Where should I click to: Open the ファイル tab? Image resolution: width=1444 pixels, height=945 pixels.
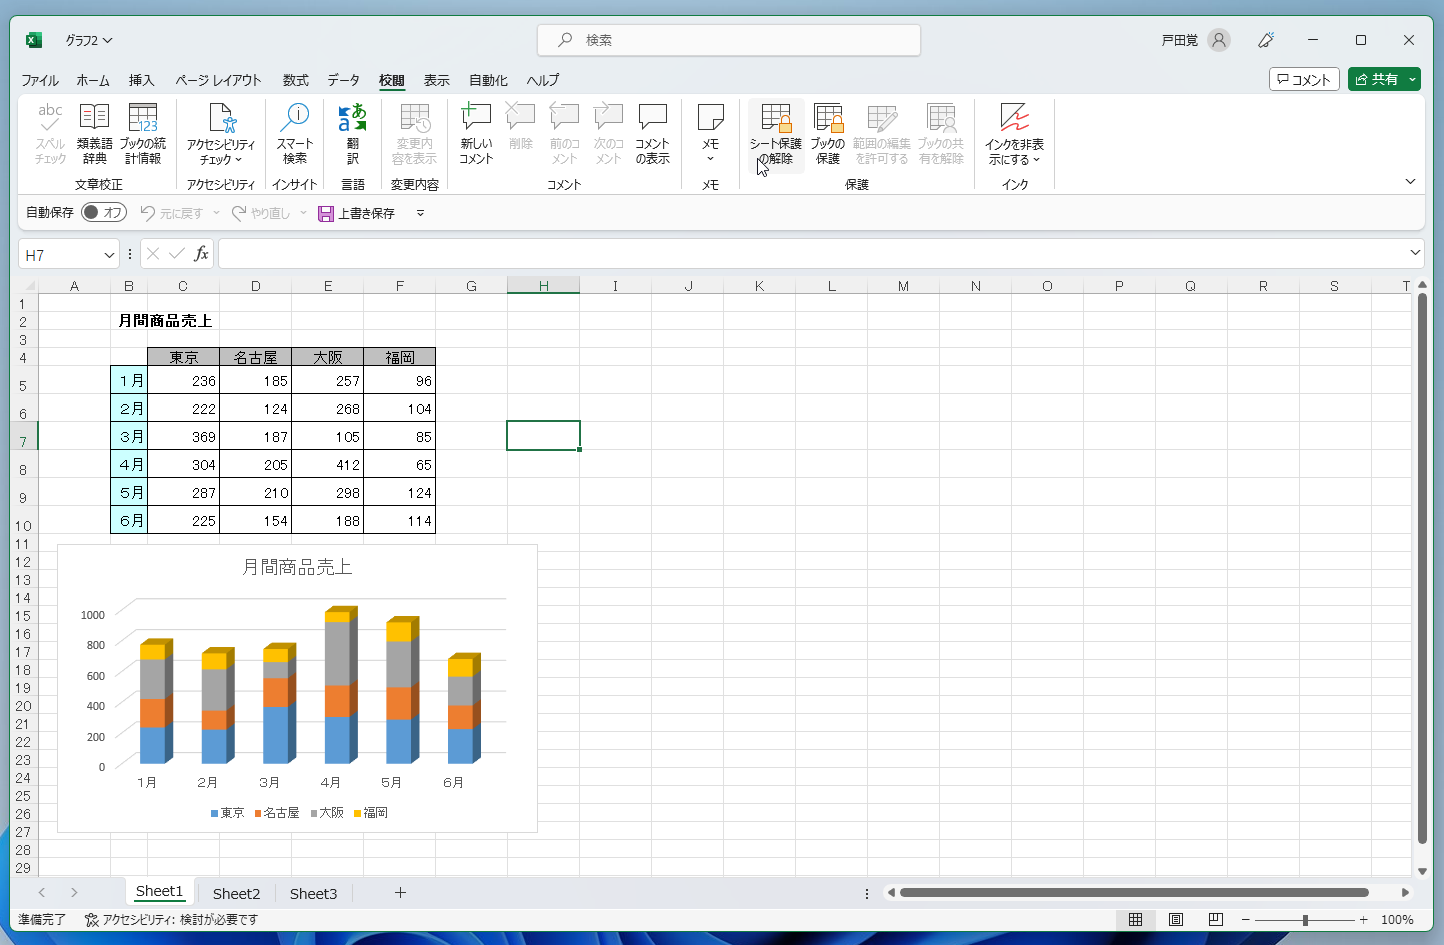[40, 80]
